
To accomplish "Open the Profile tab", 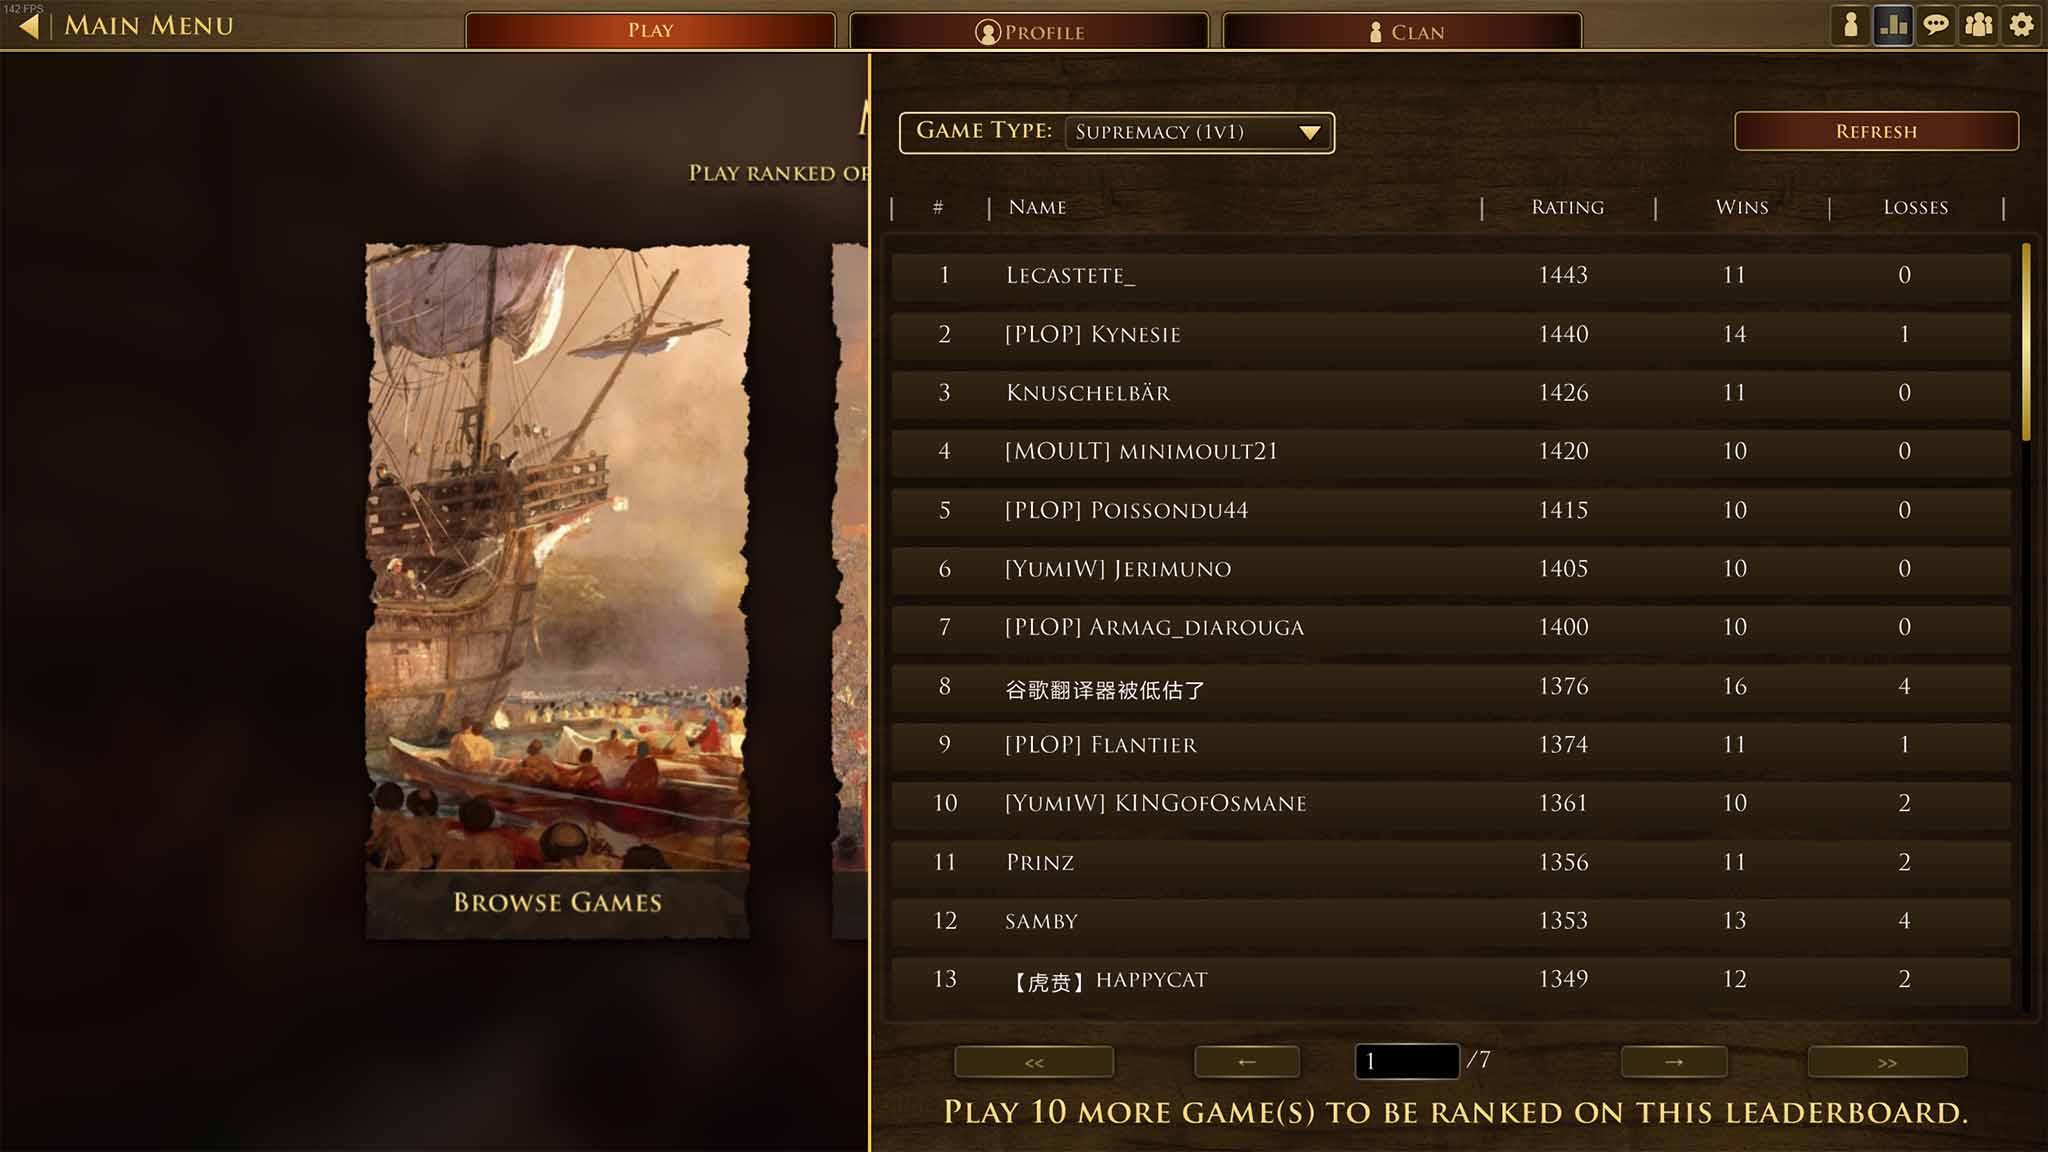I will [x=1024, y=31].
